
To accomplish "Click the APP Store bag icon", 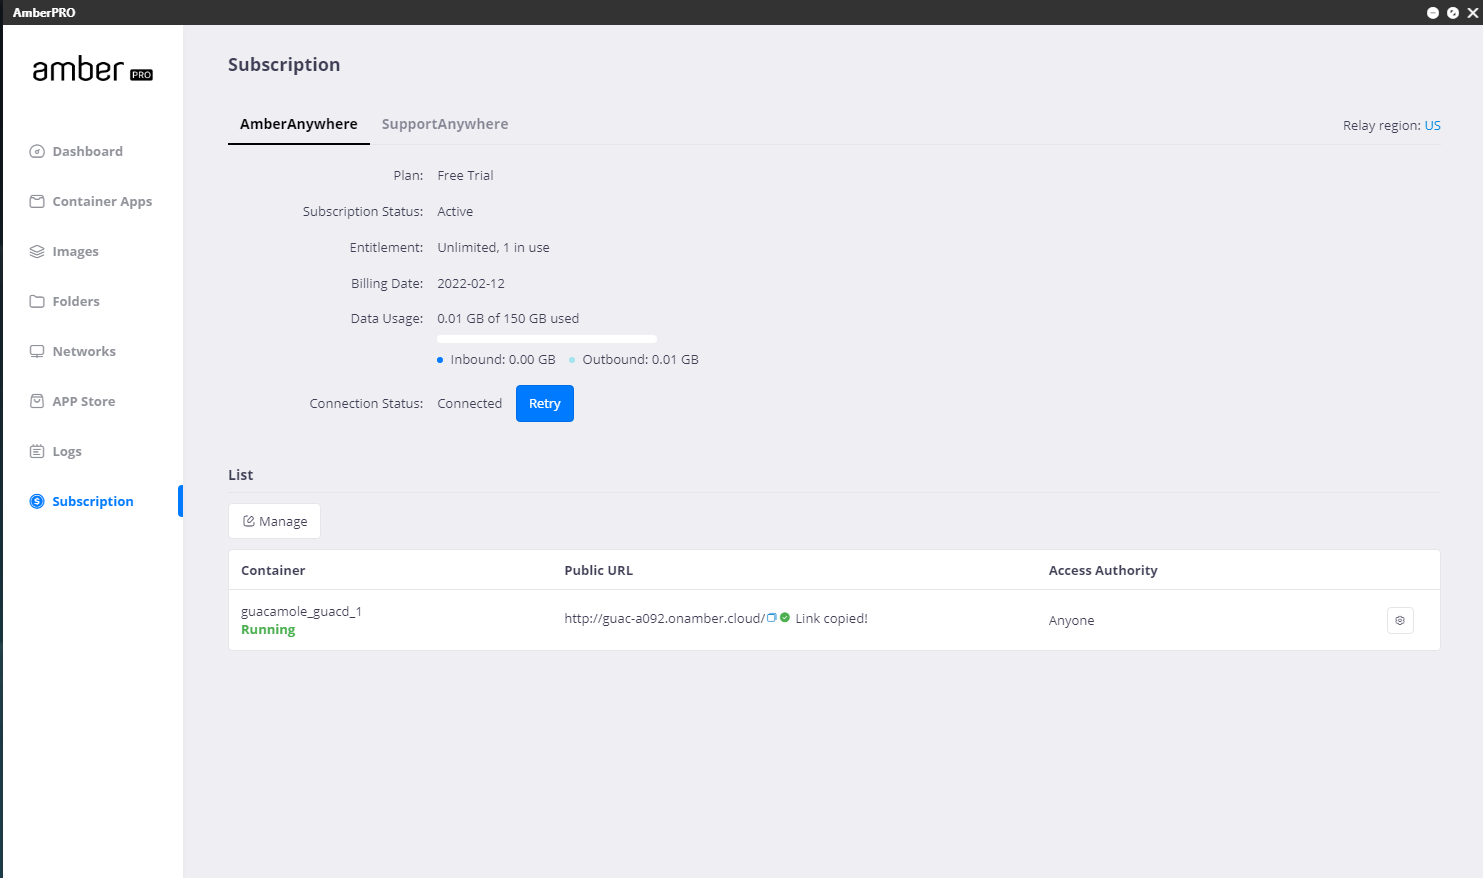I will [37, 402].
